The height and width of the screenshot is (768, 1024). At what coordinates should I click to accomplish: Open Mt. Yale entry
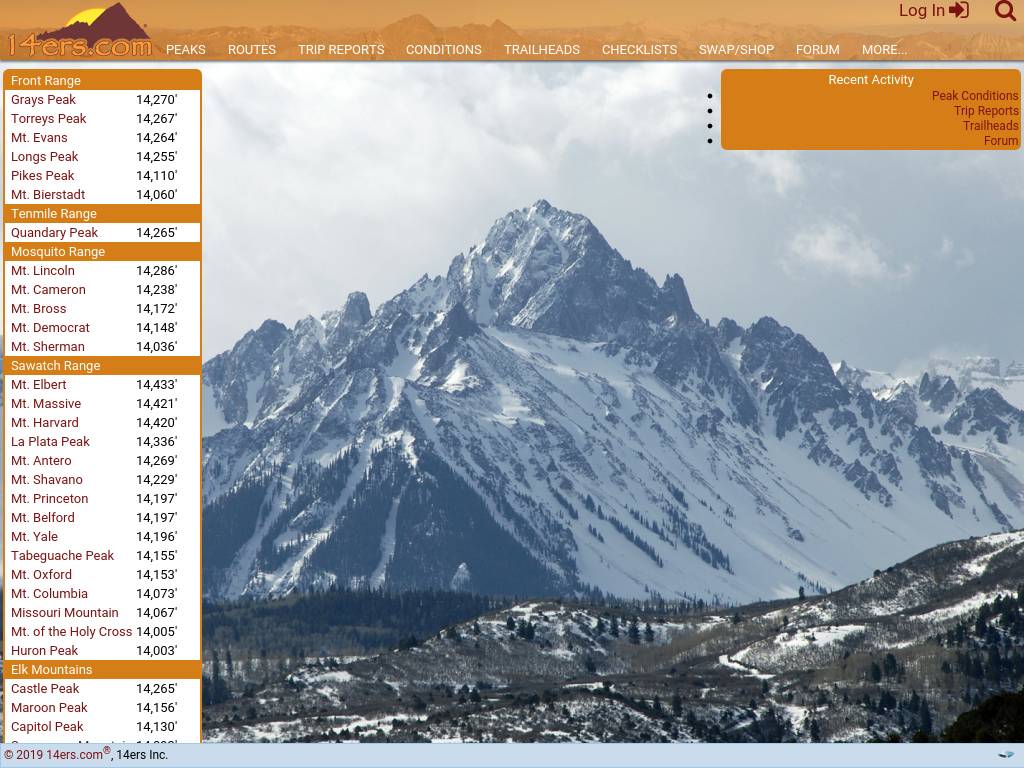click(34, 536)
